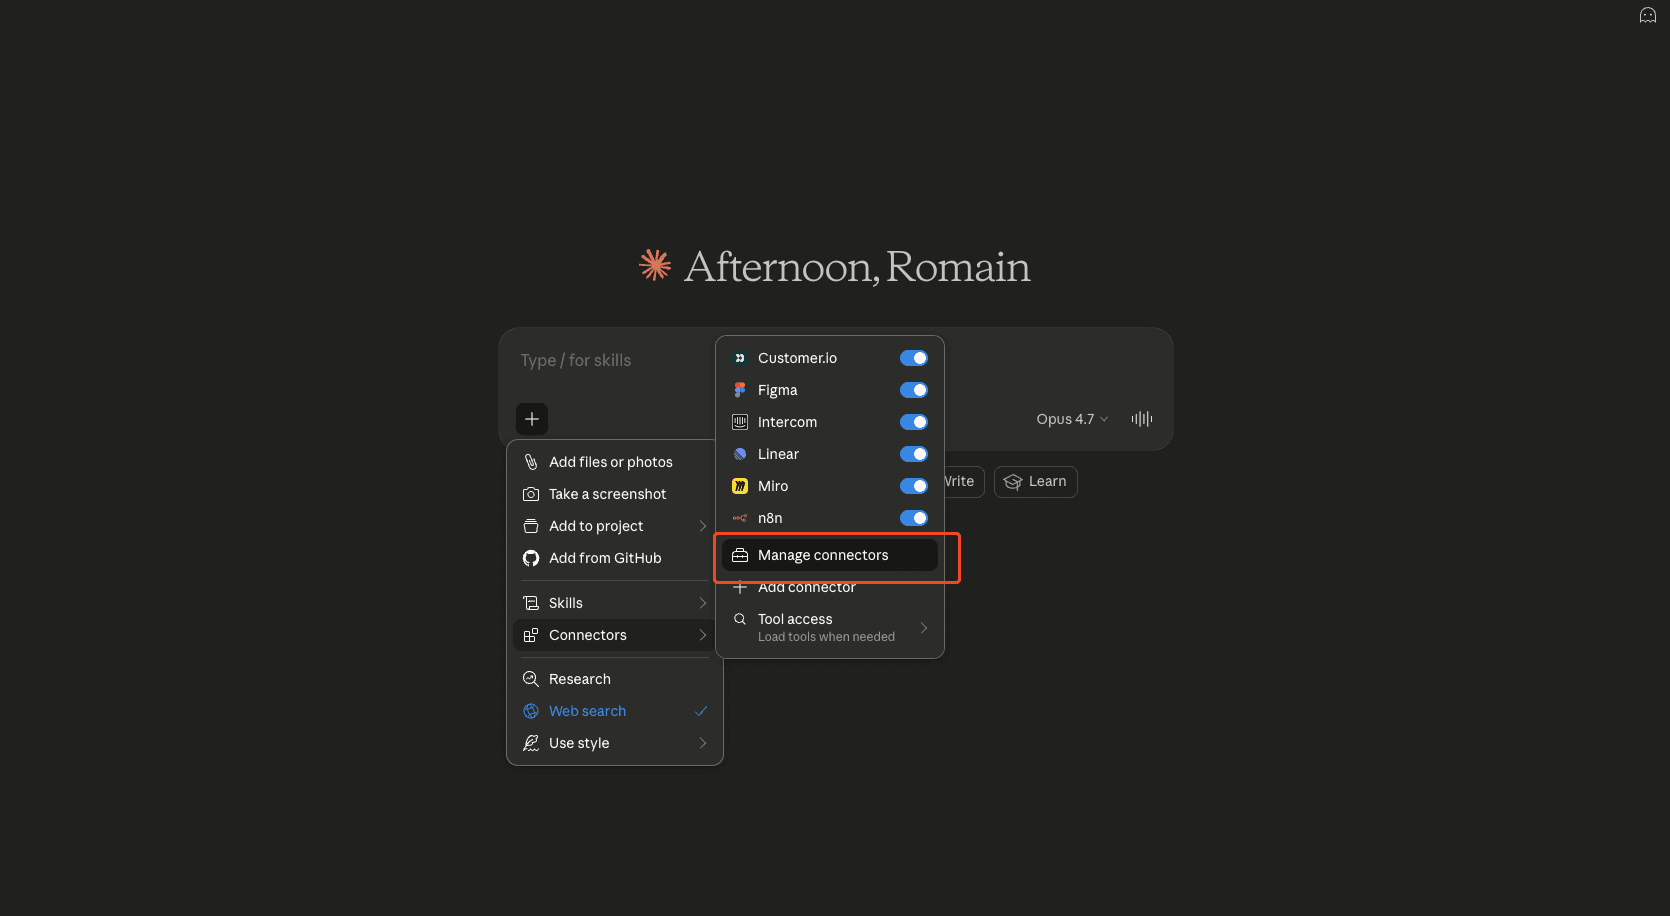Uncheck Web search
This screenshot has width=1670, height=916.
coord(587,710)
